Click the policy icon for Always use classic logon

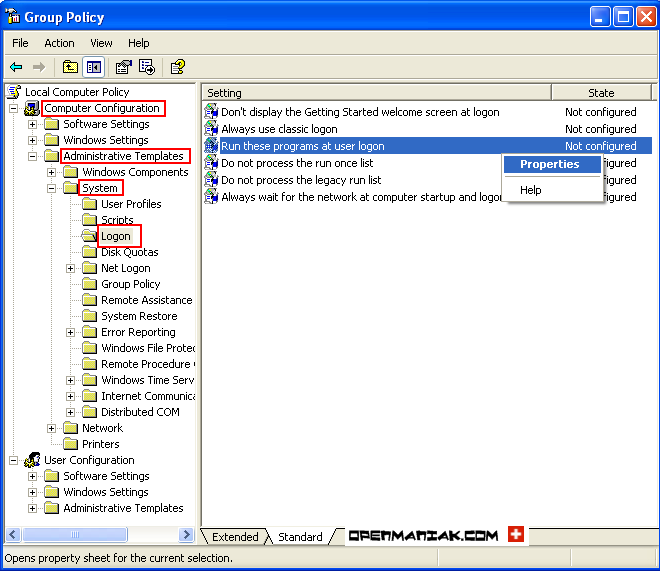click(211, 129)
